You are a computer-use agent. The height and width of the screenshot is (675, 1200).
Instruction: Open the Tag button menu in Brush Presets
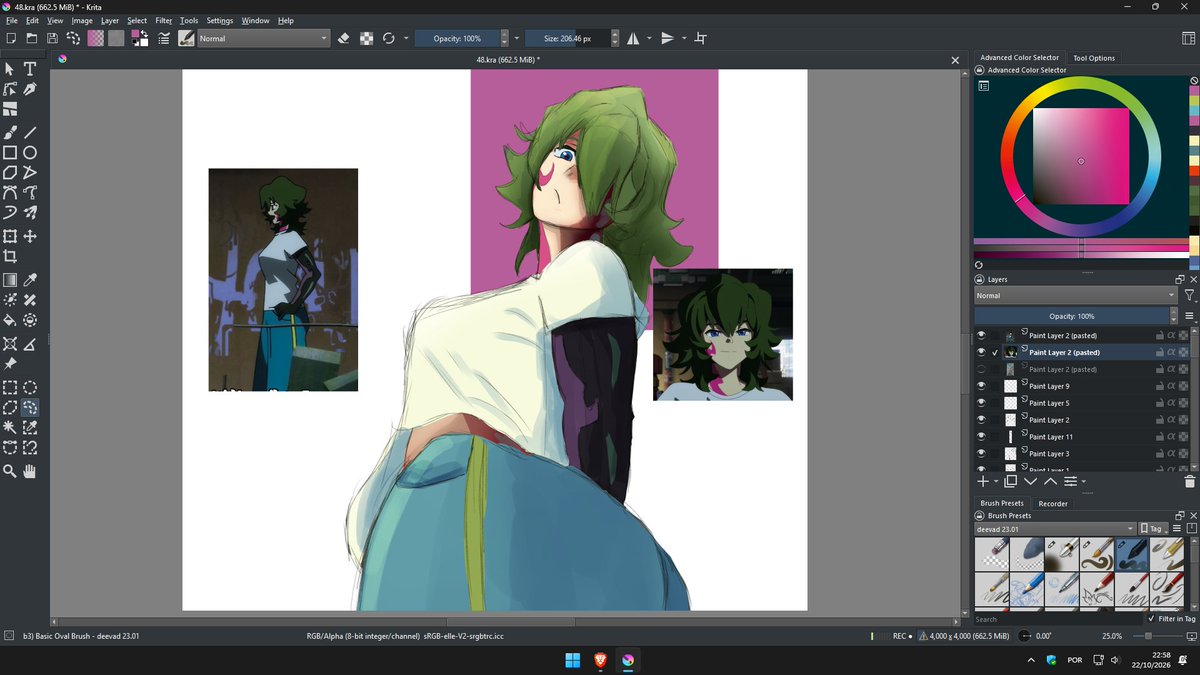pos(1153,529)
